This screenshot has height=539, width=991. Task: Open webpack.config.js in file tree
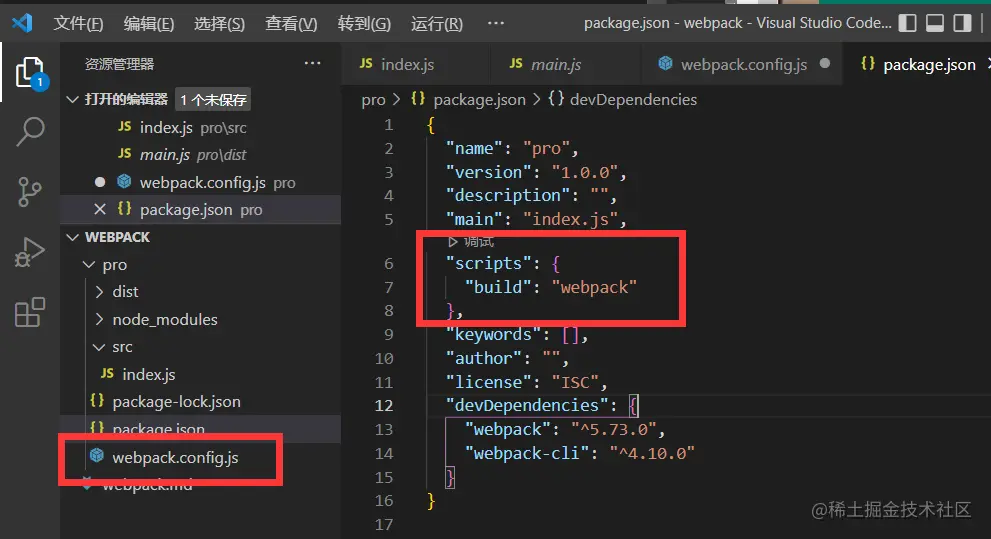tap(200, 457)
